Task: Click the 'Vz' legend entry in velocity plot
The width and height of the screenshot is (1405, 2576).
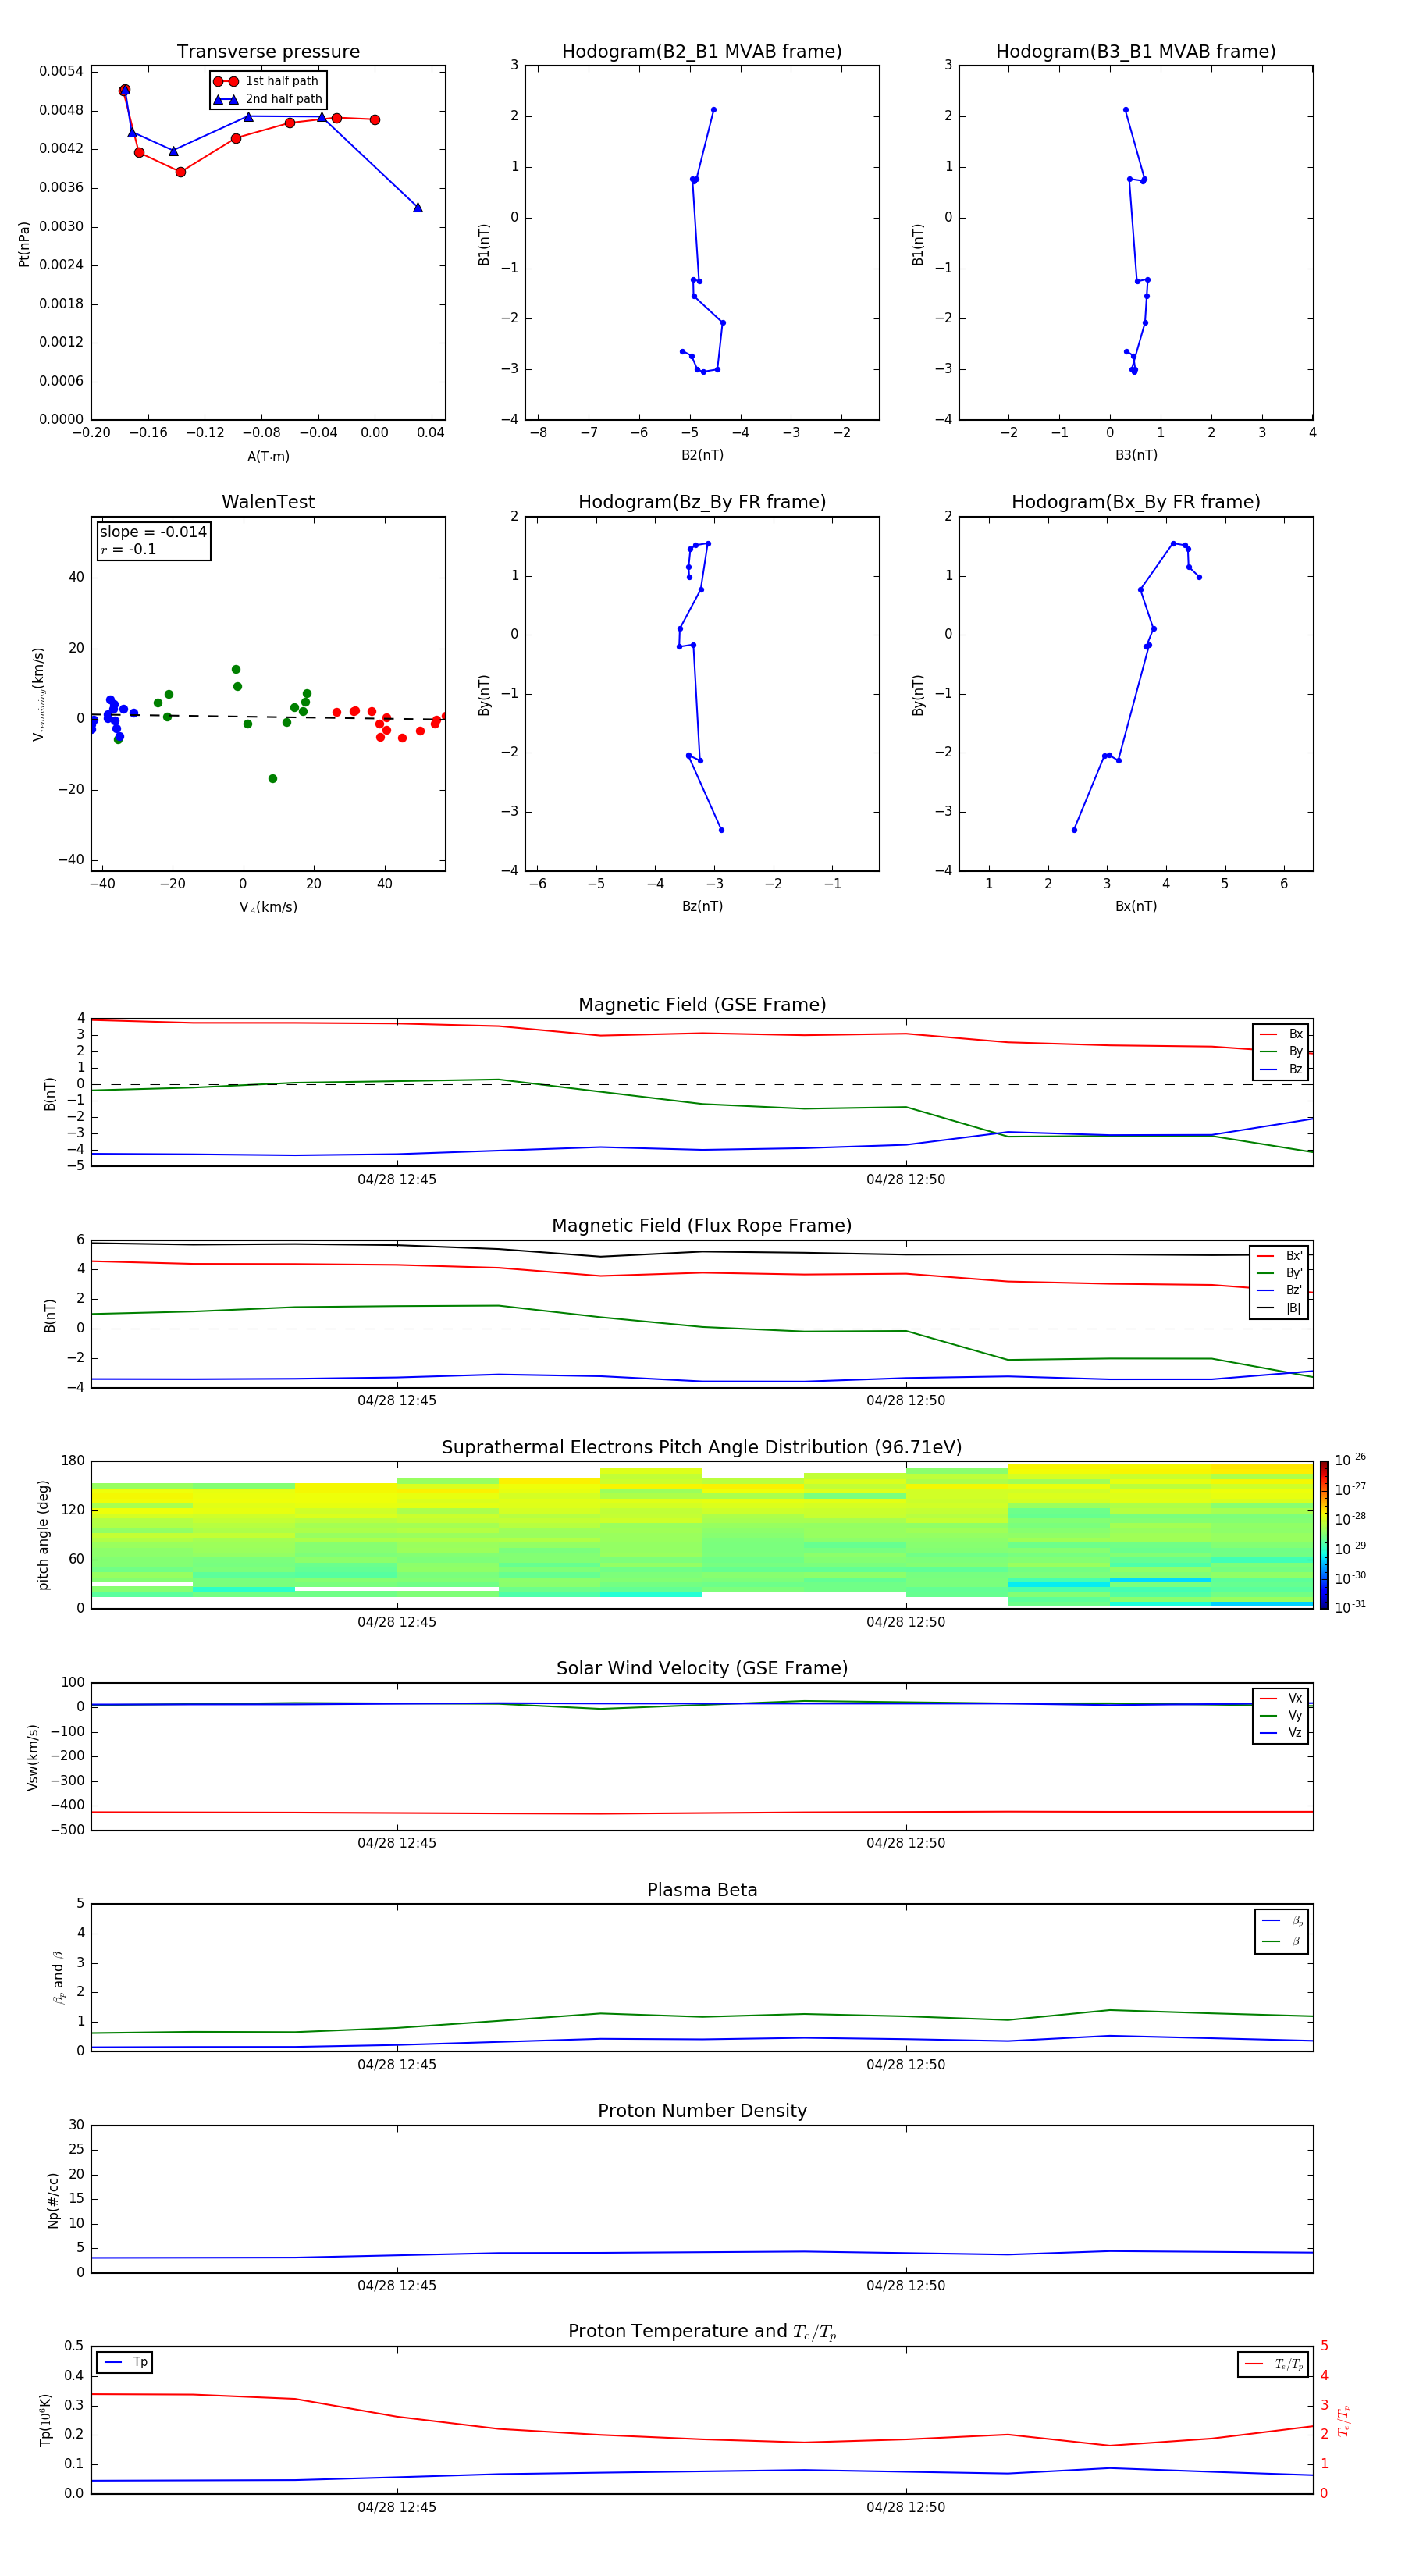Action: [1281, 1733]
